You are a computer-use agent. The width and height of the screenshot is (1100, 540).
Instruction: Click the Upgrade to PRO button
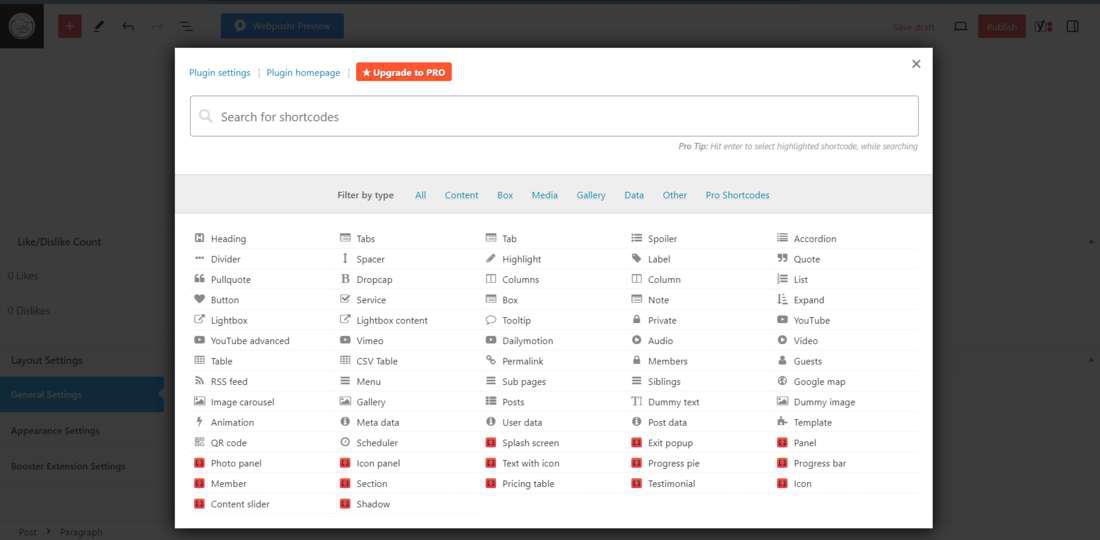(404, 72)
